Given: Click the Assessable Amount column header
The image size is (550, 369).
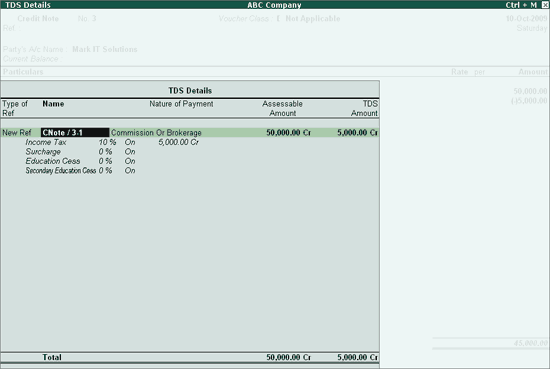Looking at the screenshot, I should (x=282, y=108).
